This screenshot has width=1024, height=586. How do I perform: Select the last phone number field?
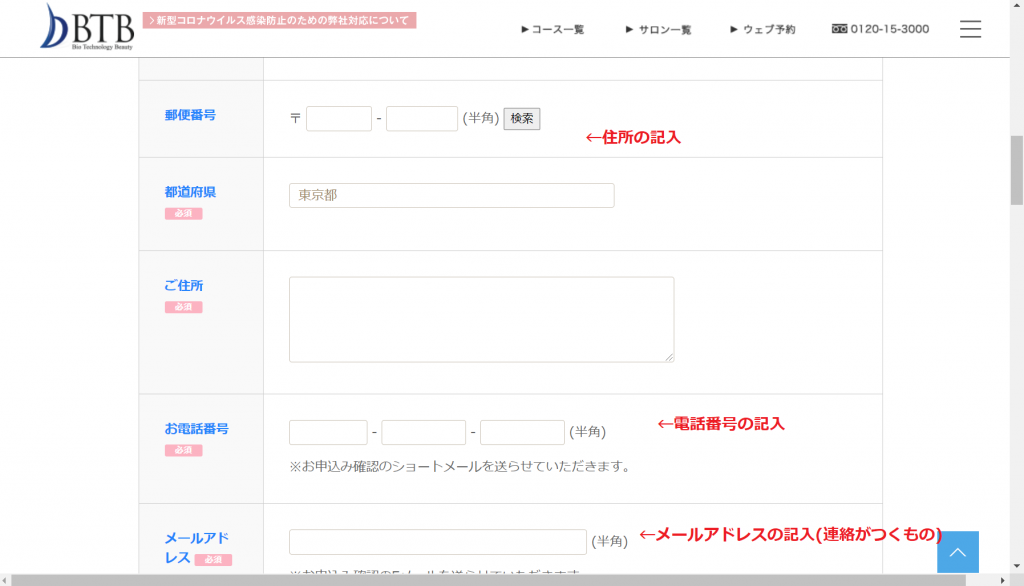pos(522,432)
